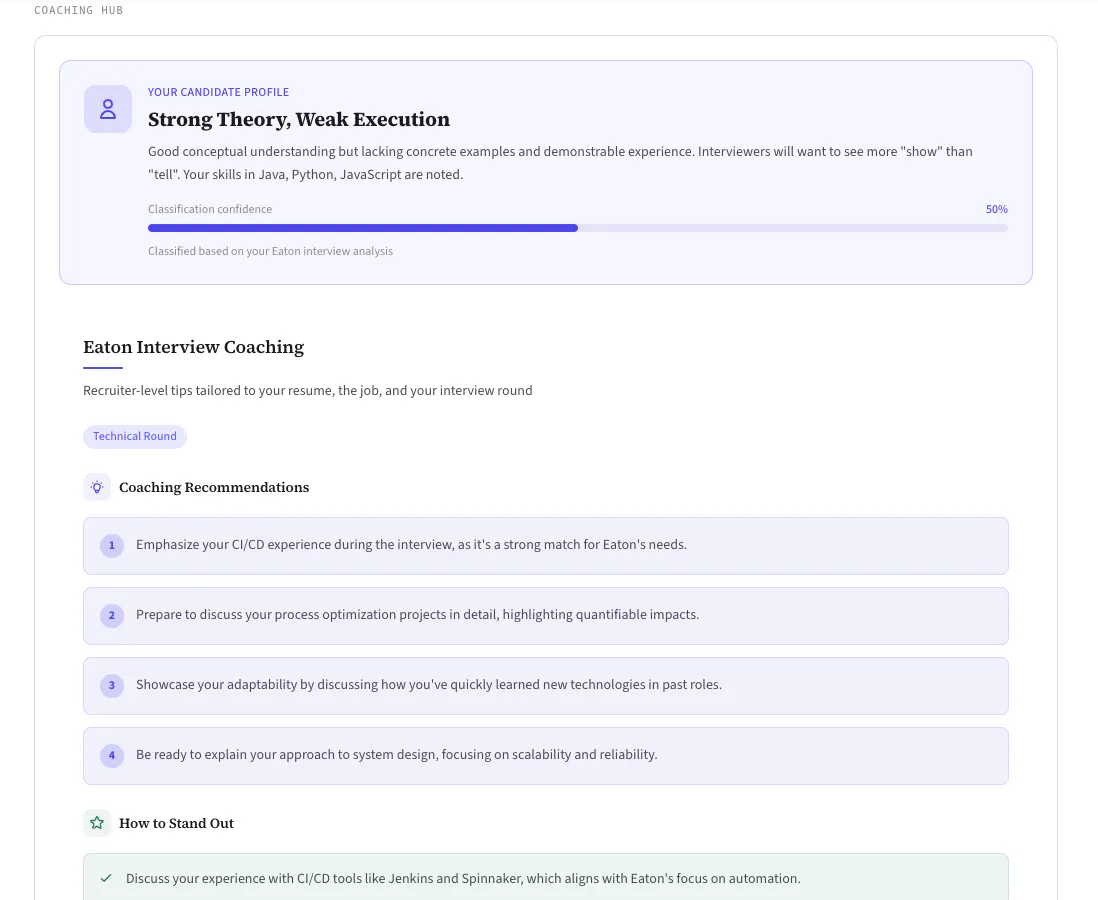Click the Classification confidence label
This screenshot has width=1098, height=900.
[x=210, y=209]
